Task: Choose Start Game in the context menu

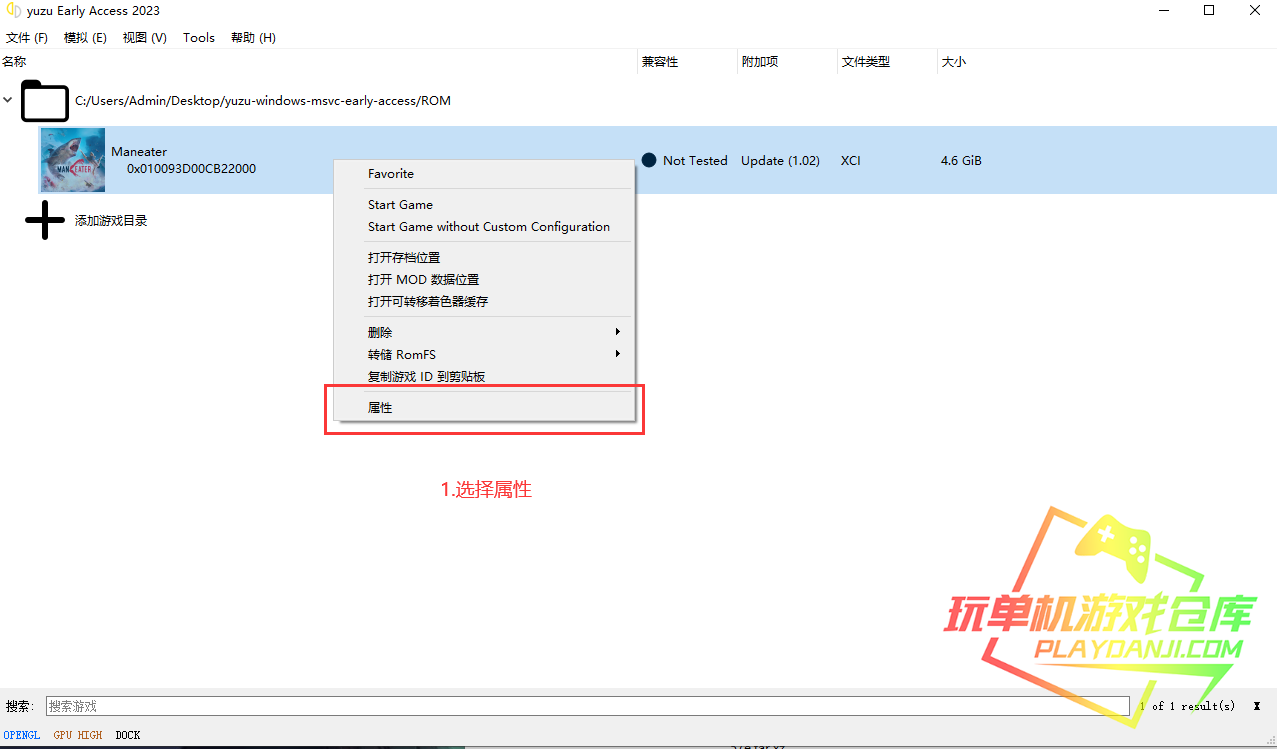Action: (x=400, y=204)
